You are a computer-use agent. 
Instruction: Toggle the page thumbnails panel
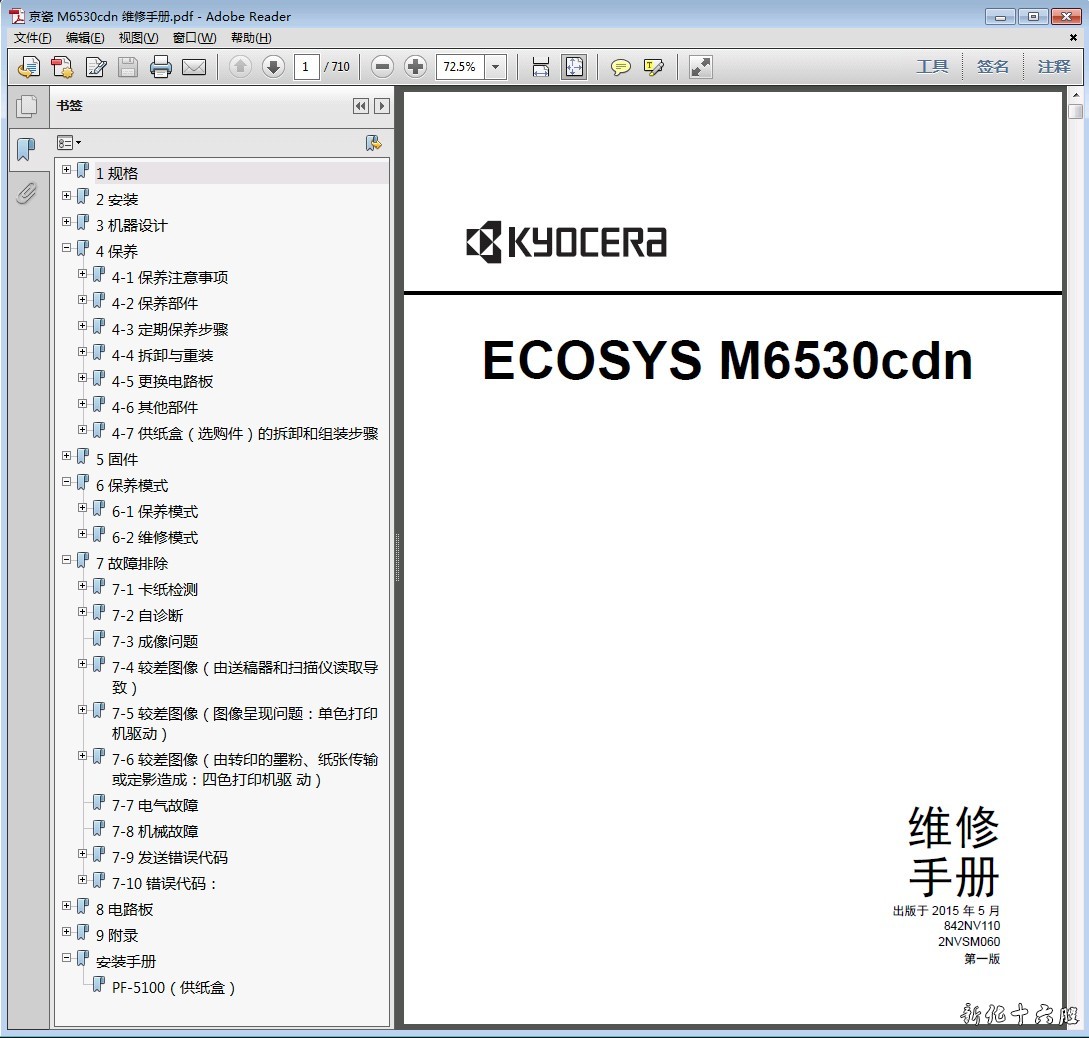coord(27,106)
